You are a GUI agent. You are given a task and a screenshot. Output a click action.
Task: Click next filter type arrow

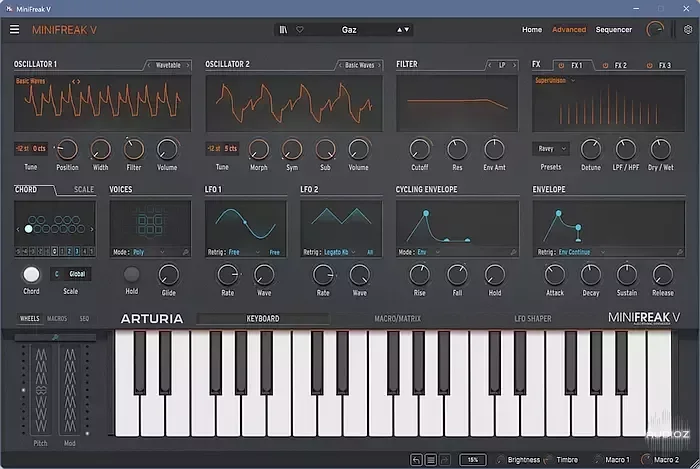(x=514, y=65)
